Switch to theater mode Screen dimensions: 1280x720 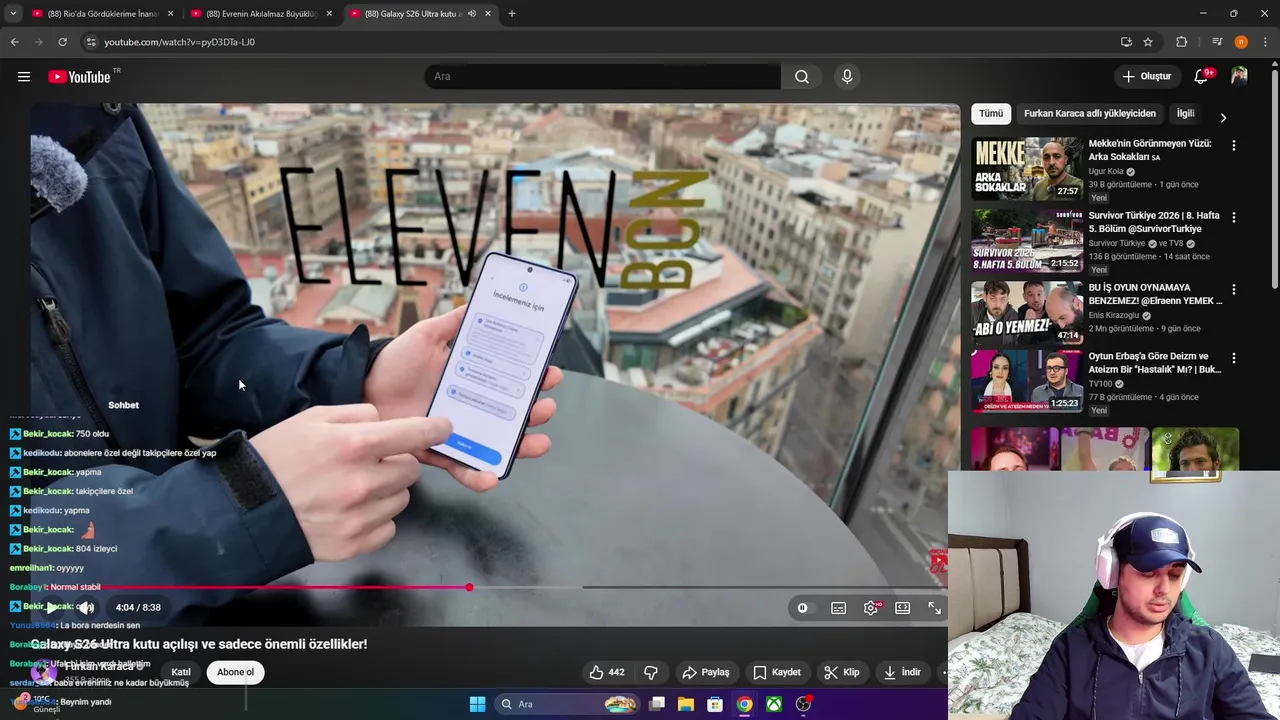(x=903, y=608)
